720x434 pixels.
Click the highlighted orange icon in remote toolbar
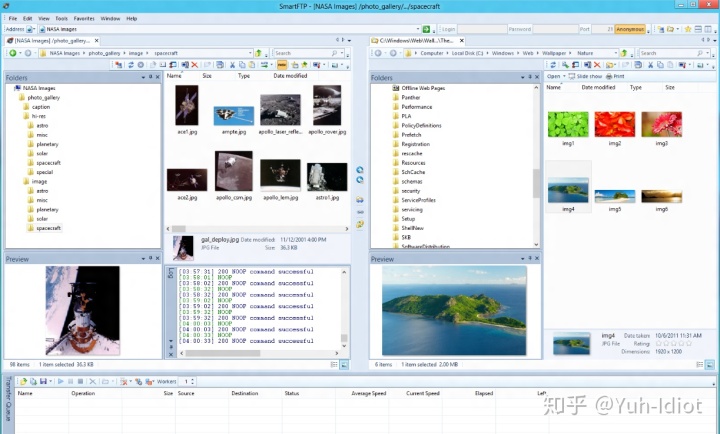tap(282, 65)
